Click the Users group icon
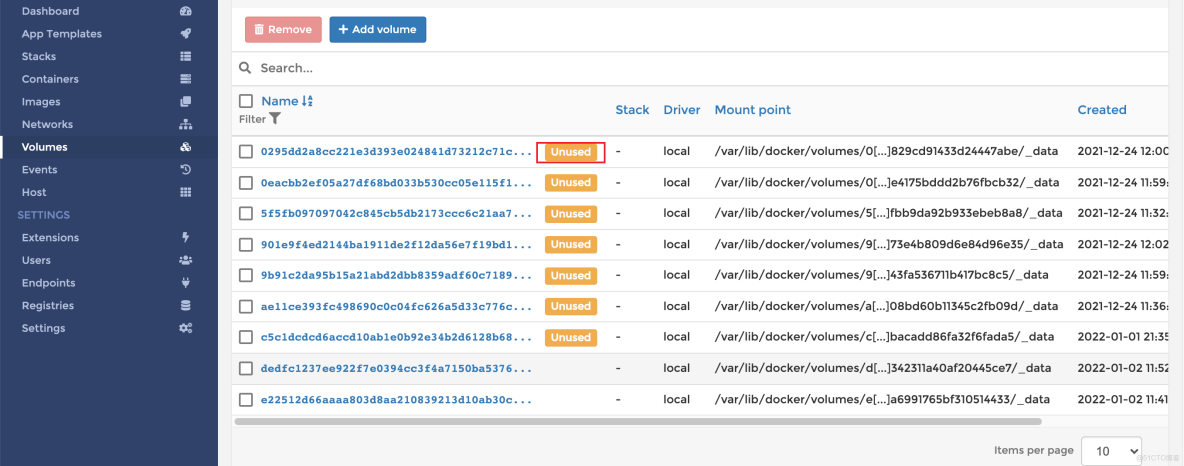This screenshot has width=1184, height=466. 186,261
